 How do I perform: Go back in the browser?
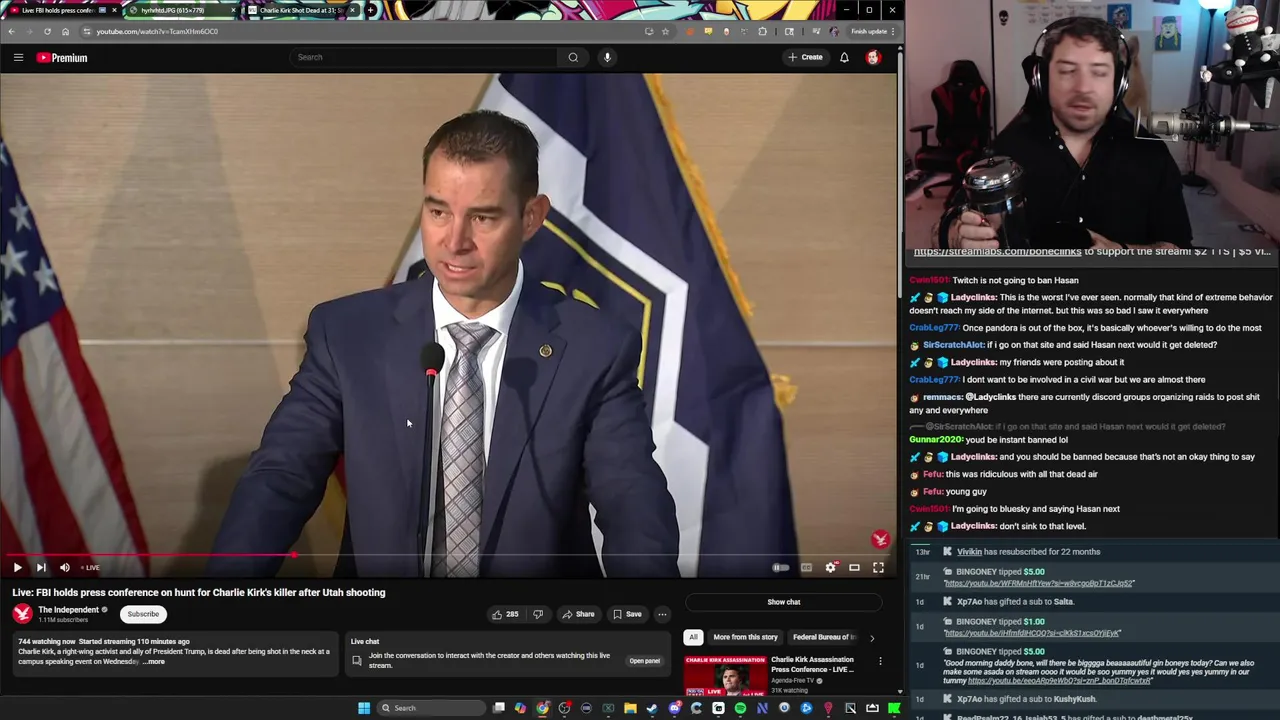11,31
